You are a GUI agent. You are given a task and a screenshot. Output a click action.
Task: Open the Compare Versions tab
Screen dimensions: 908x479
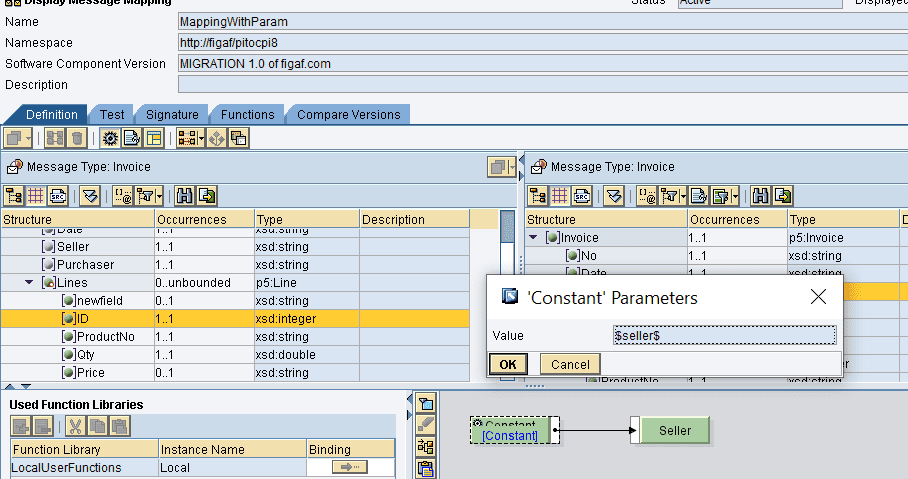pos(349,115)
